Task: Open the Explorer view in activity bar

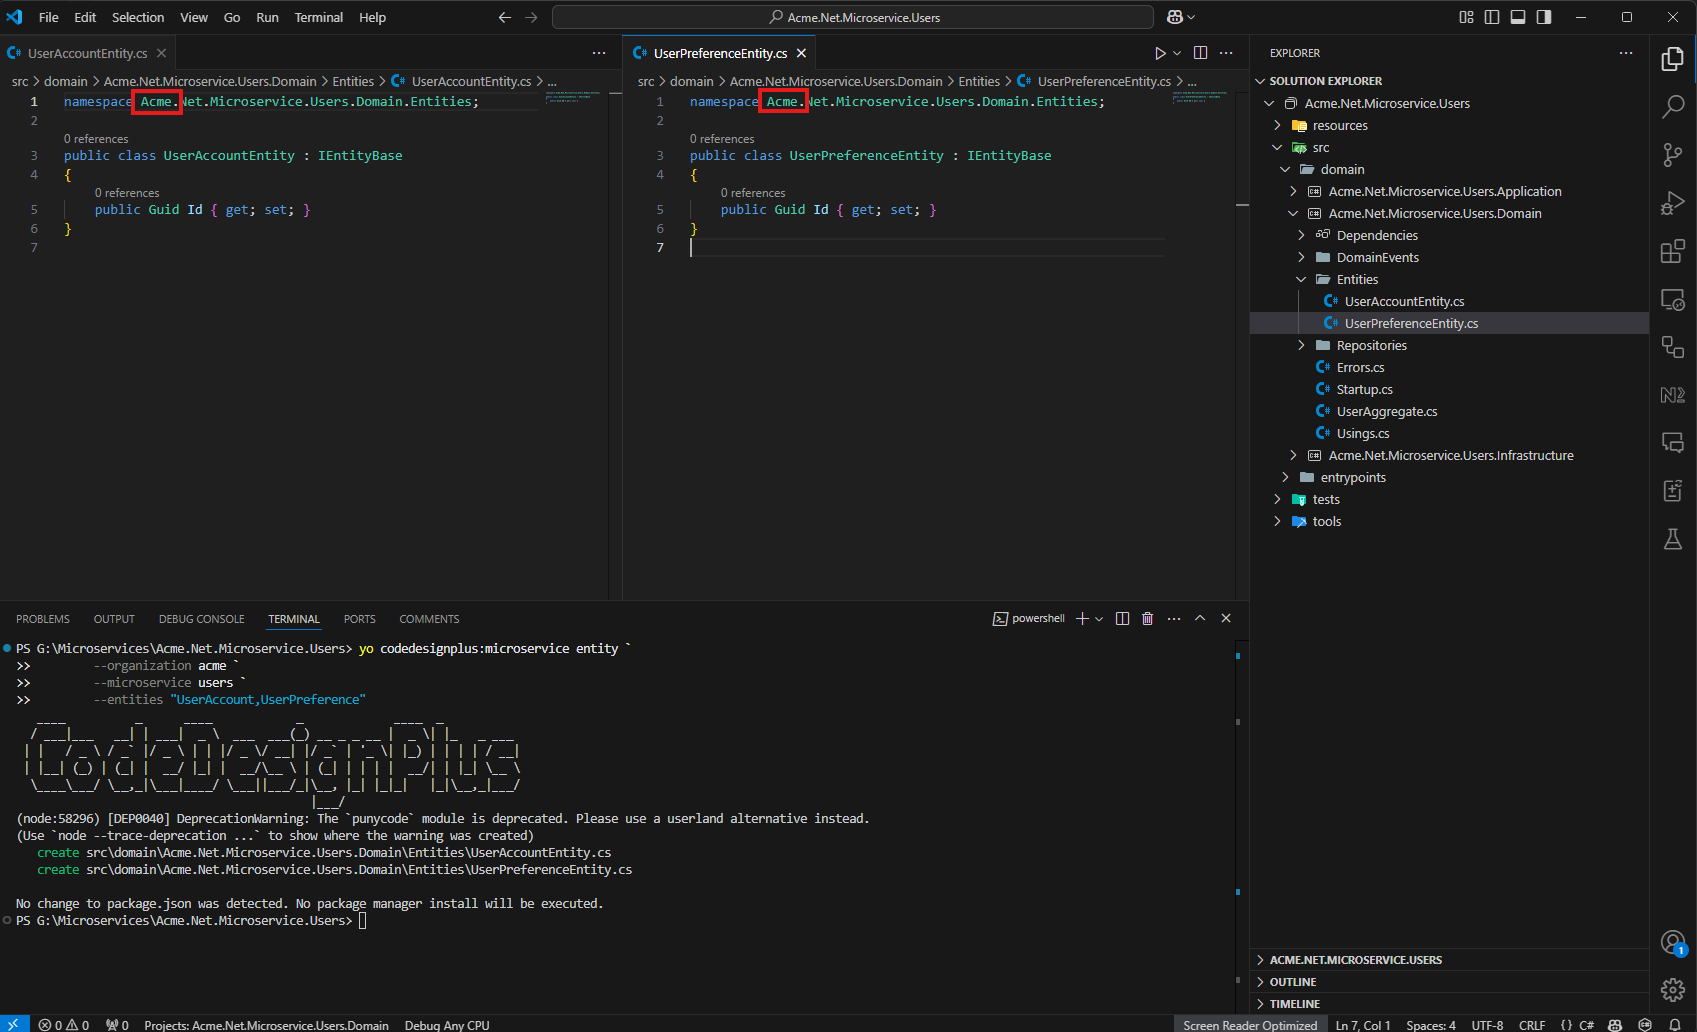Action: click(x=1672, y=59)
